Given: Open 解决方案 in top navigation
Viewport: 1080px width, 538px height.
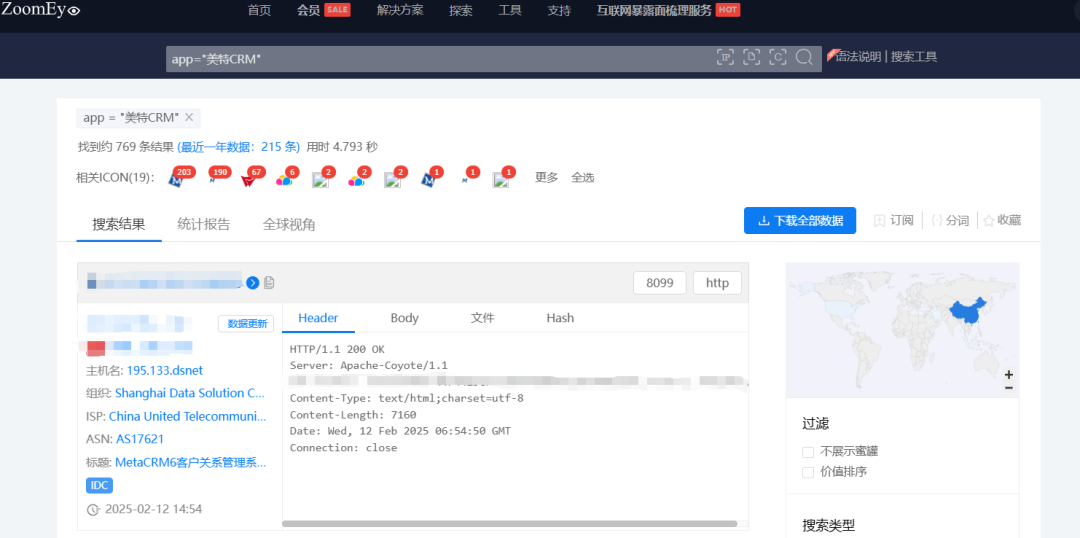Looking at the screenshot, I should pyautogui.click(x=401, y=10).
